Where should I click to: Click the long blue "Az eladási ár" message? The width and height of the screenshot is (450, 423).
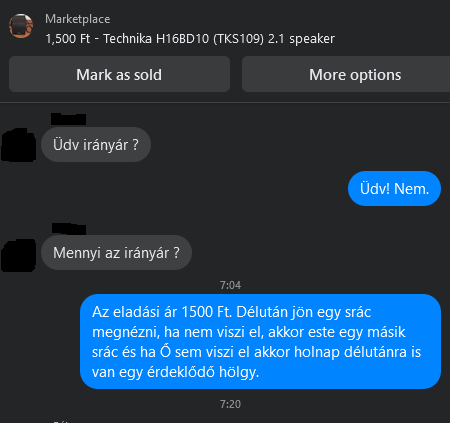260,342
